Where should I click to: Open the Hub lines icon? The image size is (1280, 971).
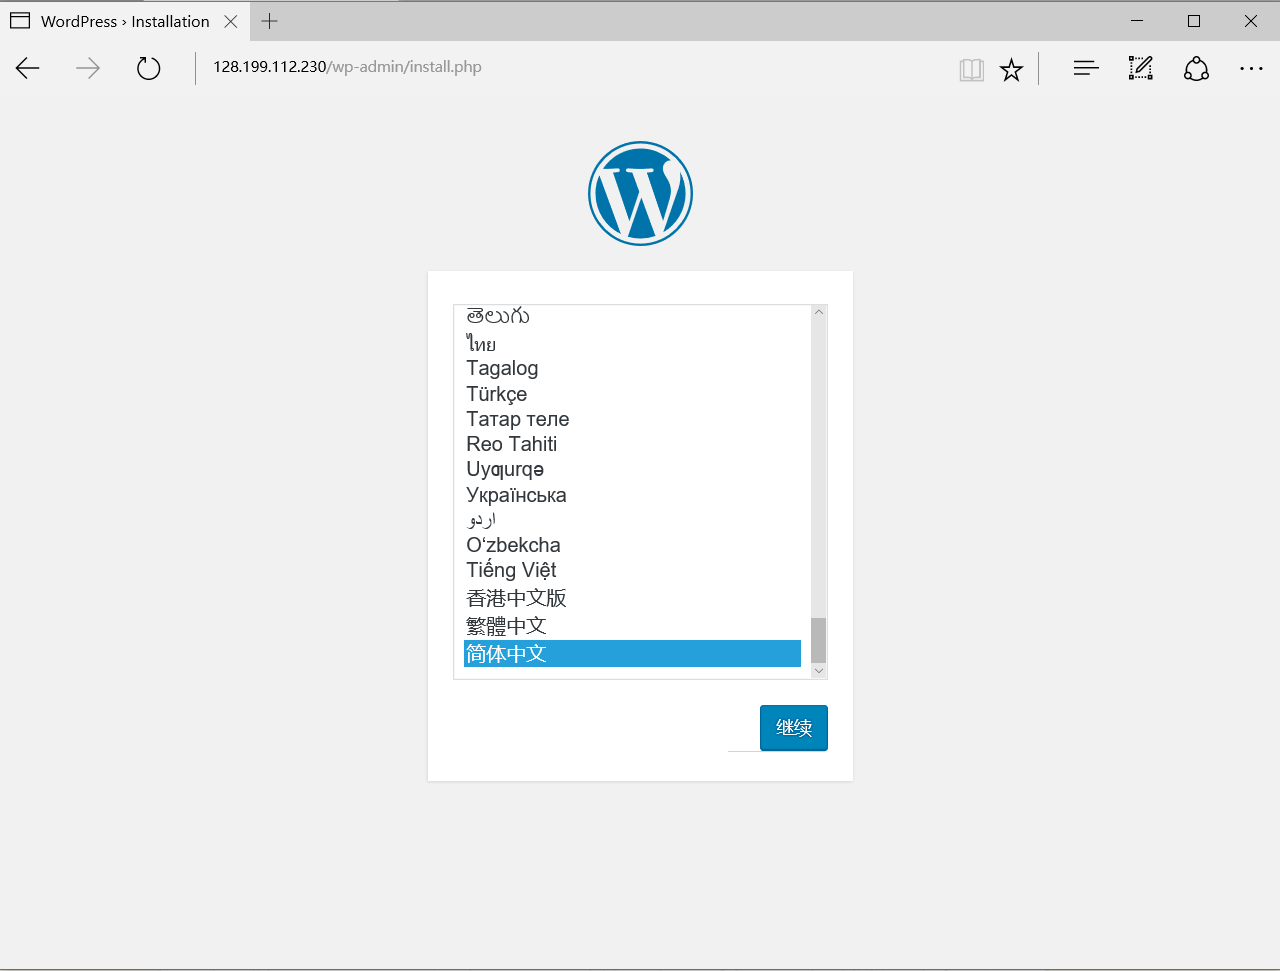tap(1085, 68)
